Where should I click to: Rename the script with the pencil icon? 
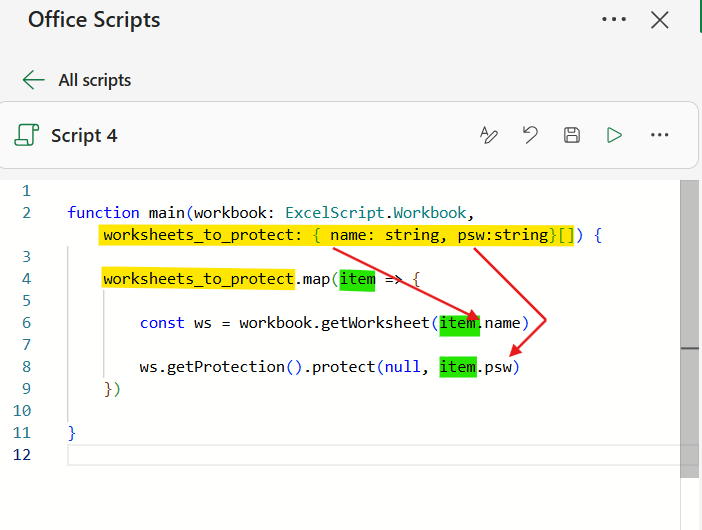pyautogui.click(x=488, y=135)
